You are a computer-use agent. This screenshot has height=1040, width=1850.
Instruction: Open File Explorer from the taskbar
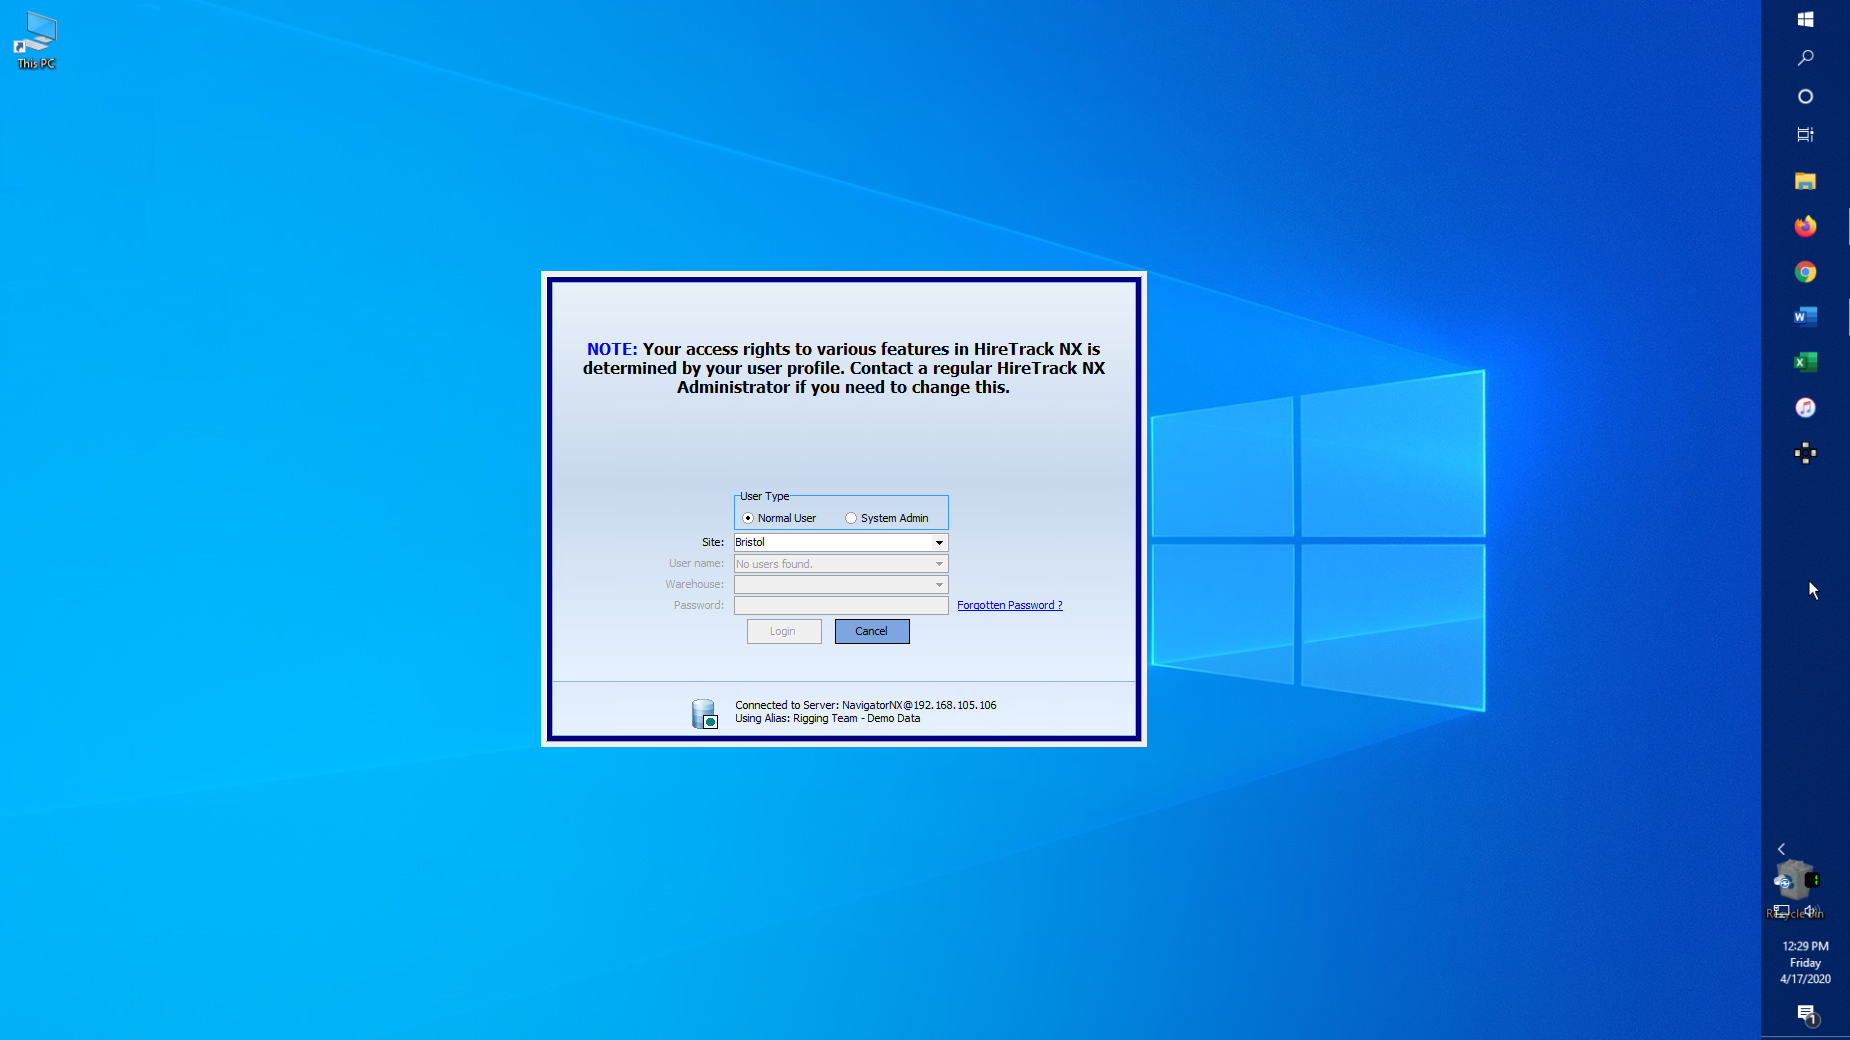pyautogui.click(x=1805, y=181)
